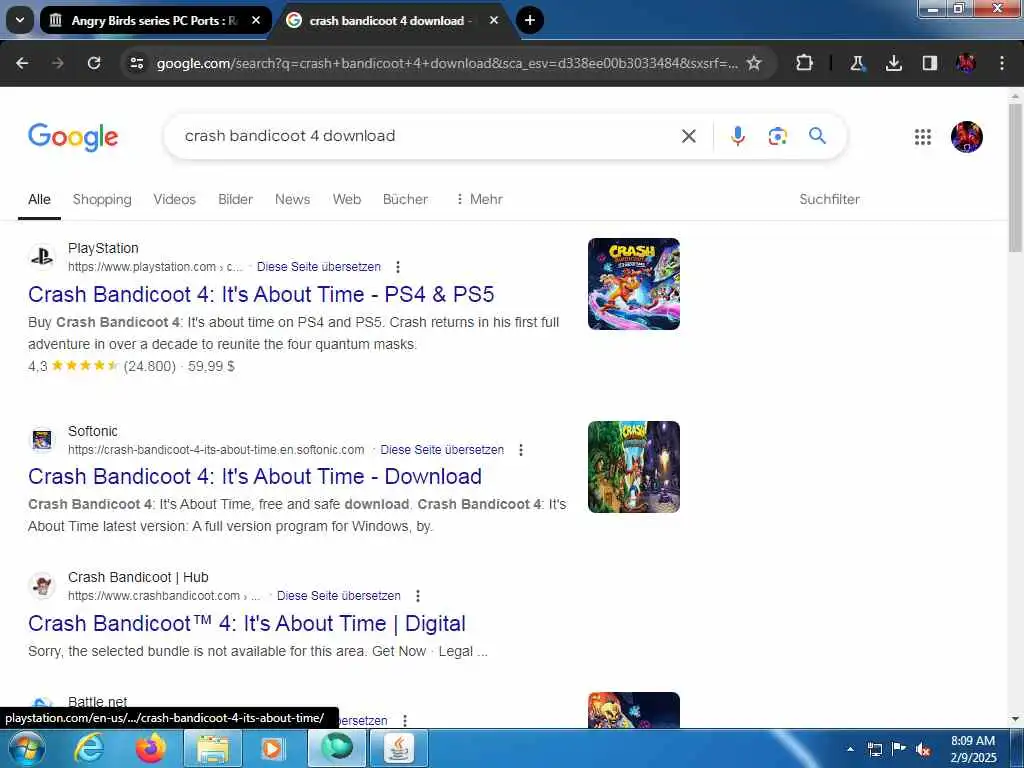Open a new browser tab

530,20
